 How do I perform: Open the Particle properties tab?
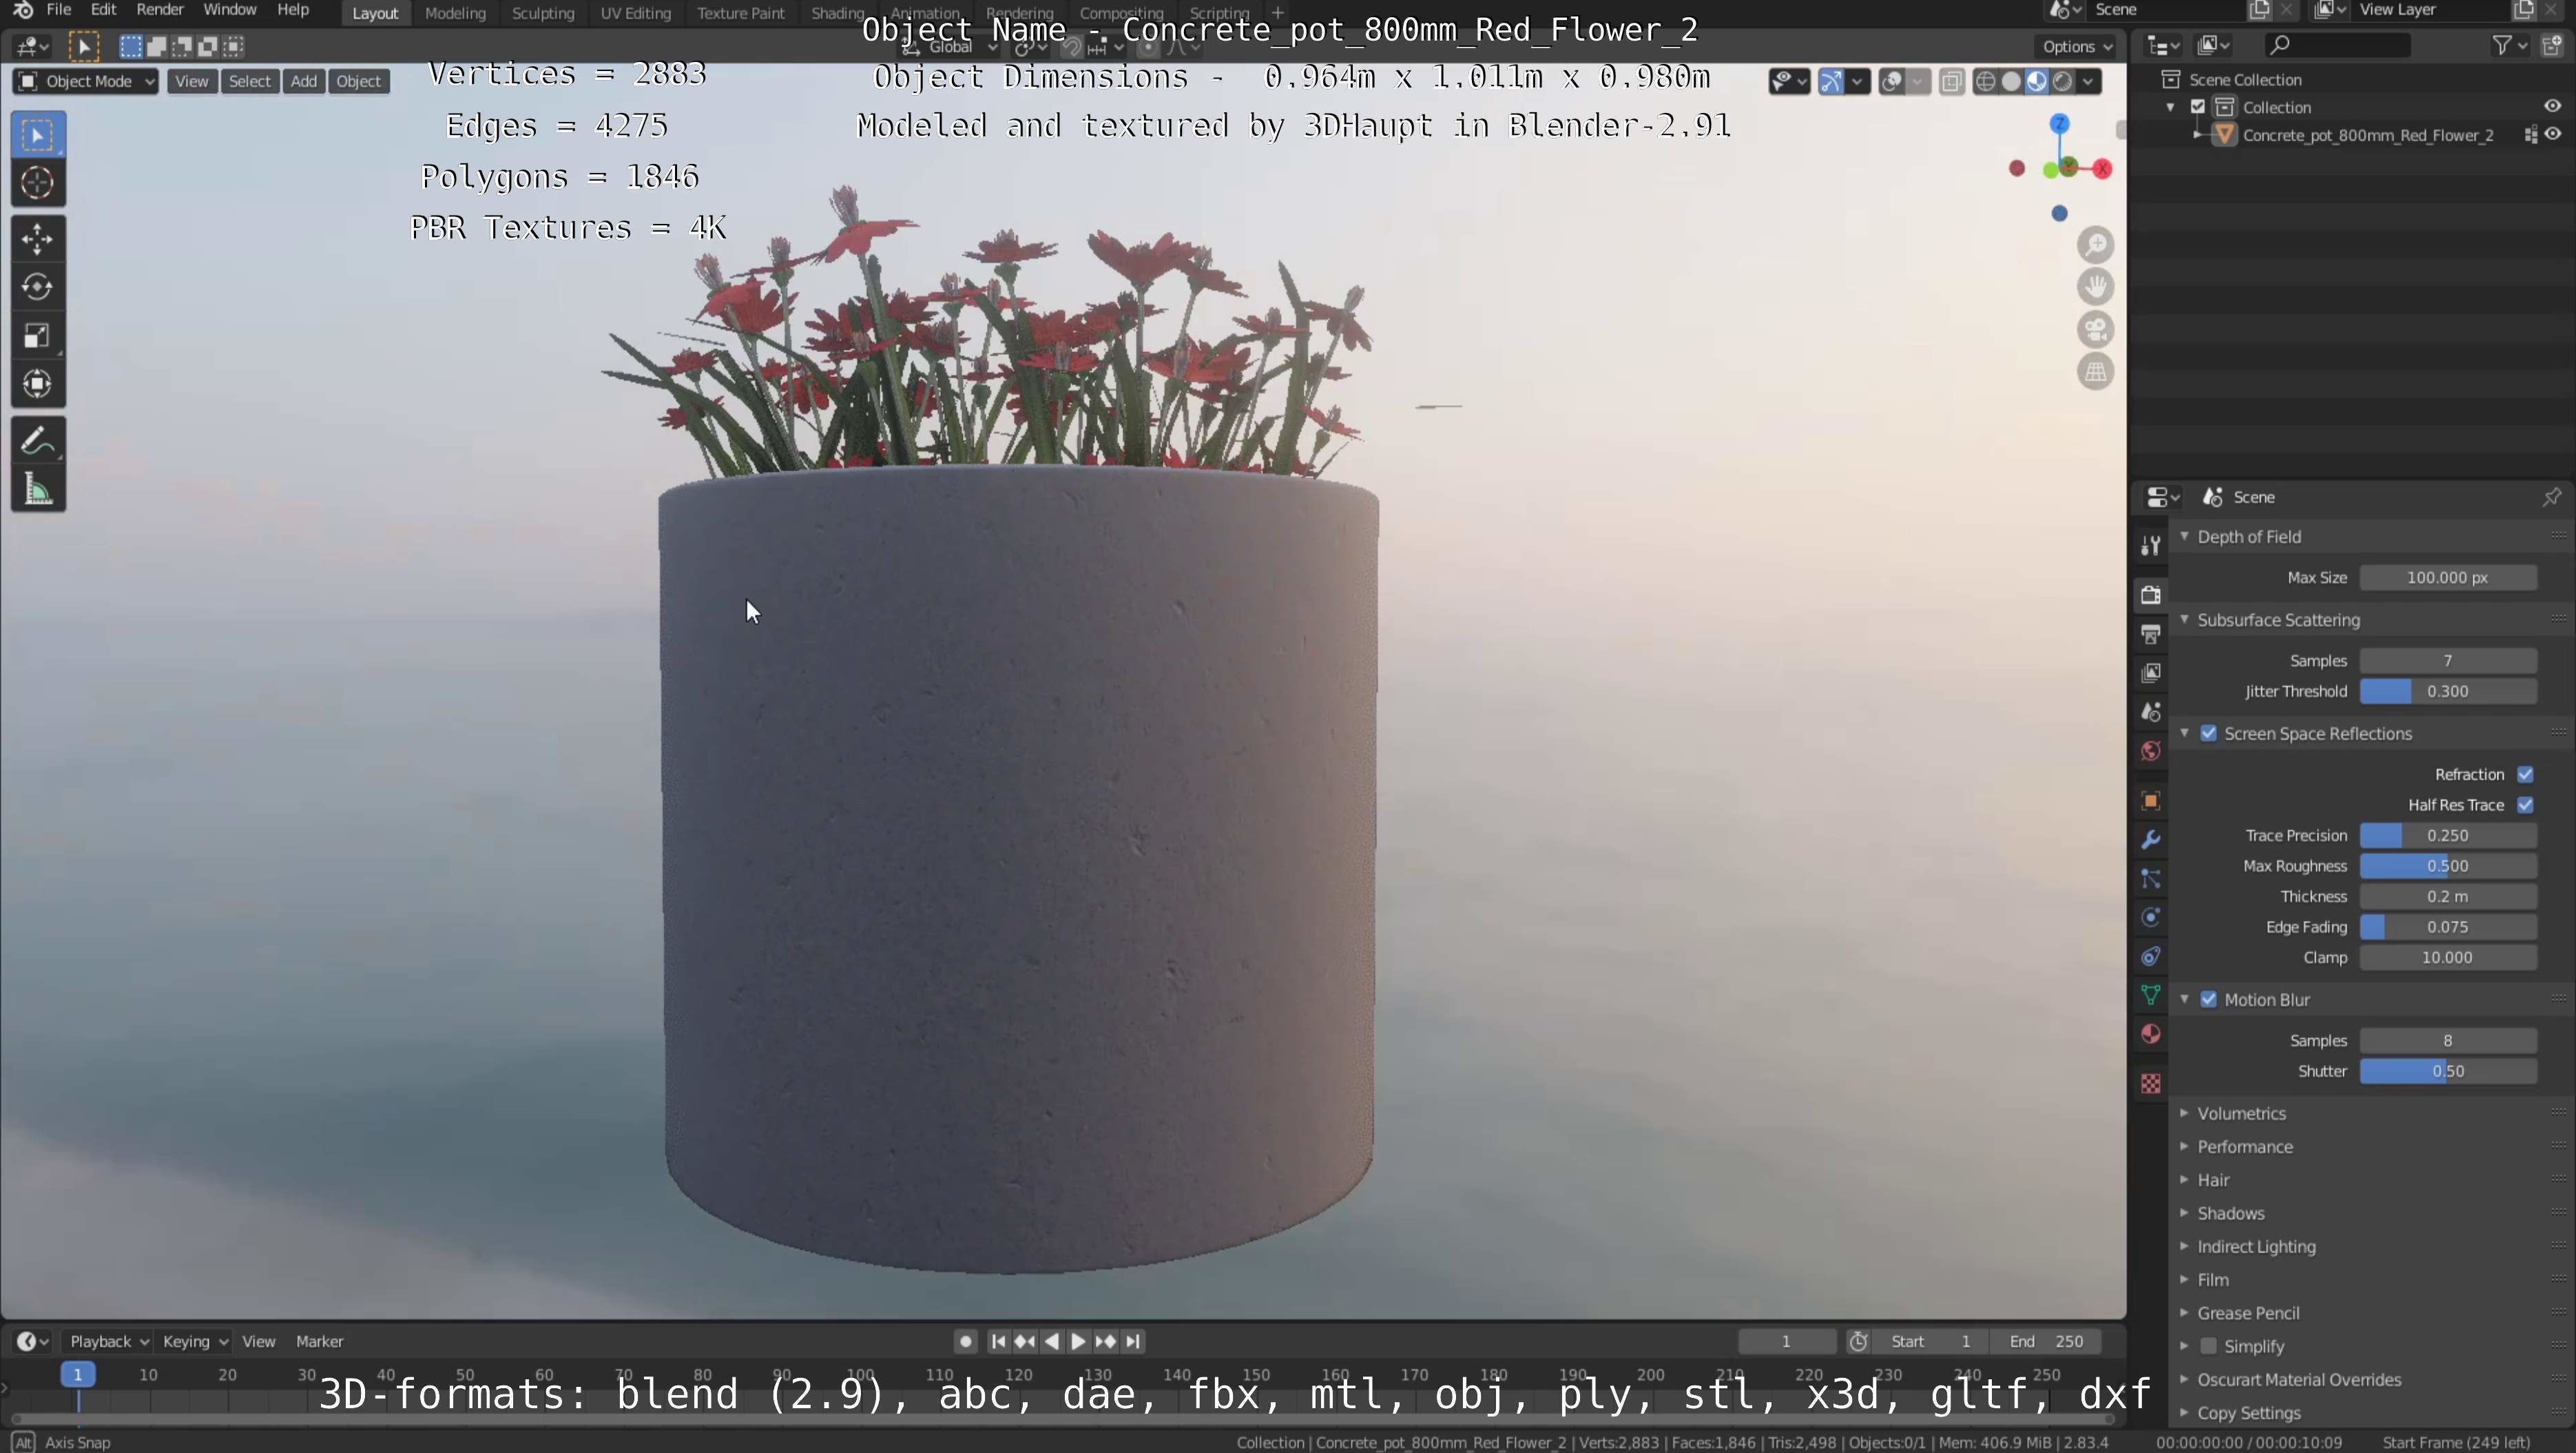pos(2150,879)
